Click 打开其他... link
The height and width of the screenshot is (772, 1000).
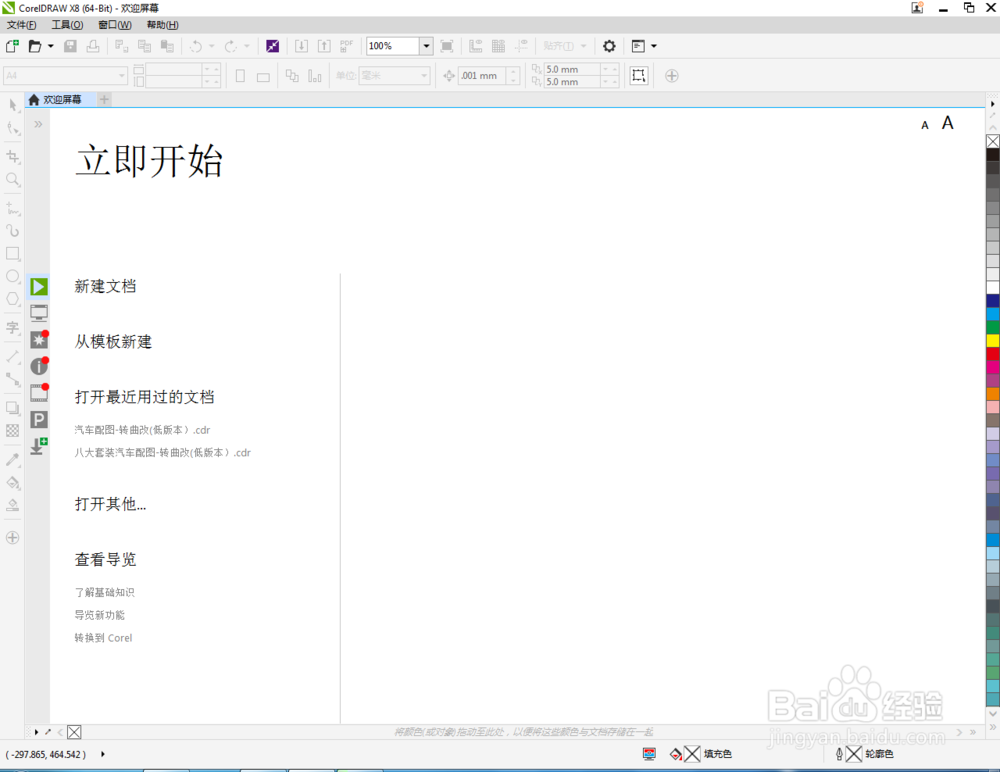pos(110,504)
